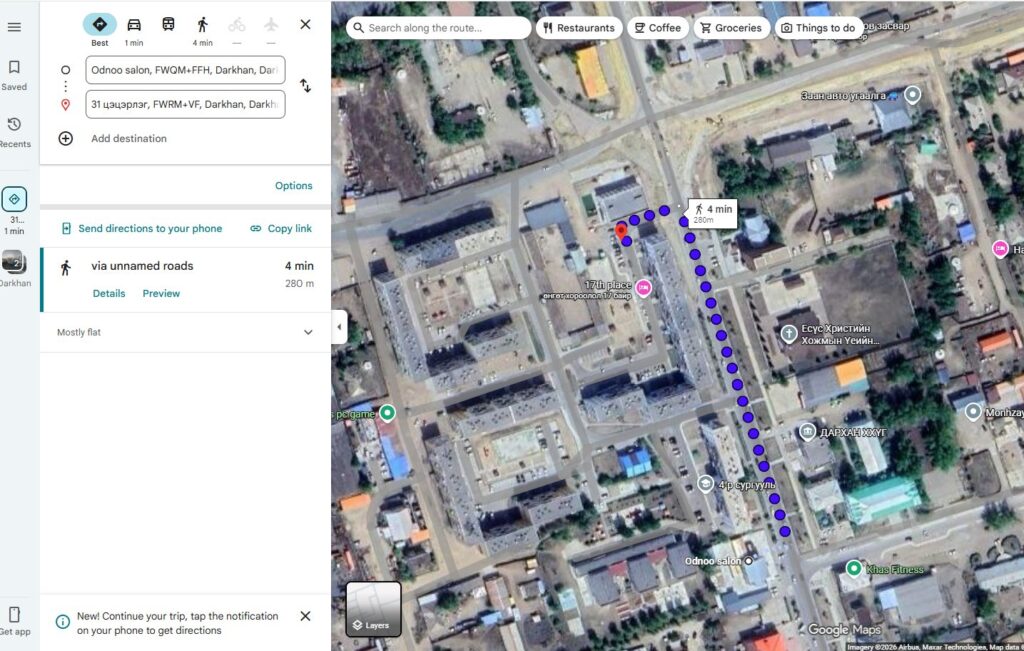This screenshot has height=651, width=1024.
Task: Select Best travel mode option
Action: tap(99, 25)
